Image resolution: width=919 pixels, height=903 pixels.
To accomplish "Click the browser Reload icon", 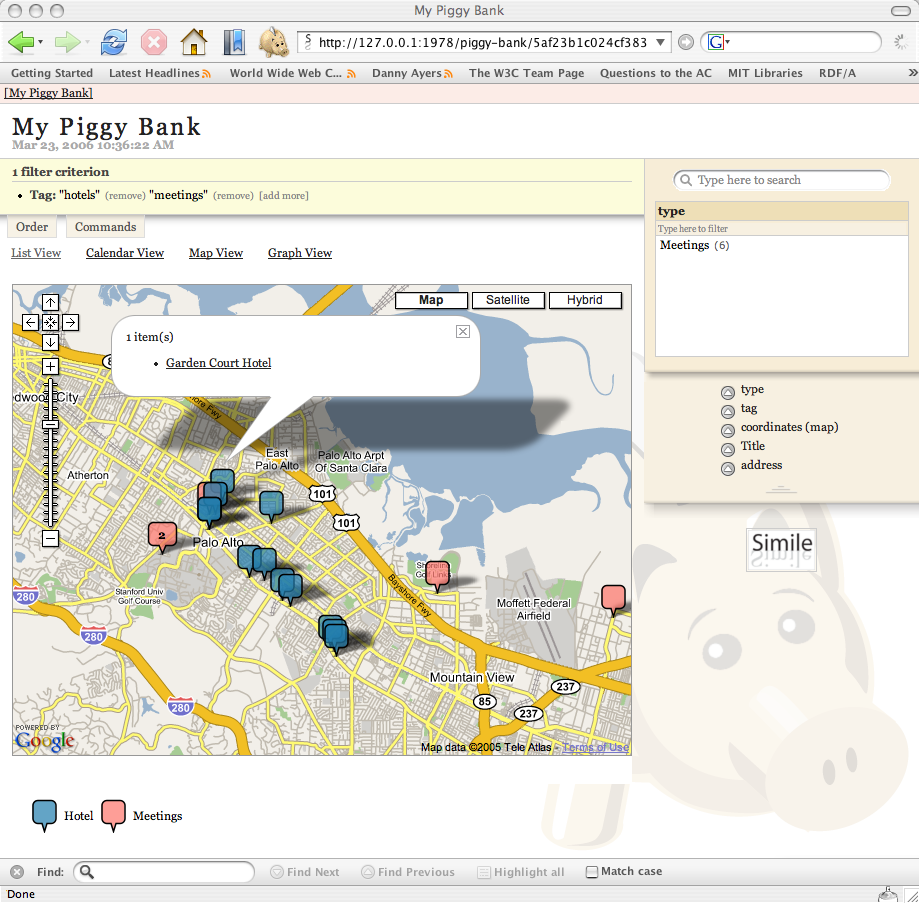I will [x=115, y=42].
